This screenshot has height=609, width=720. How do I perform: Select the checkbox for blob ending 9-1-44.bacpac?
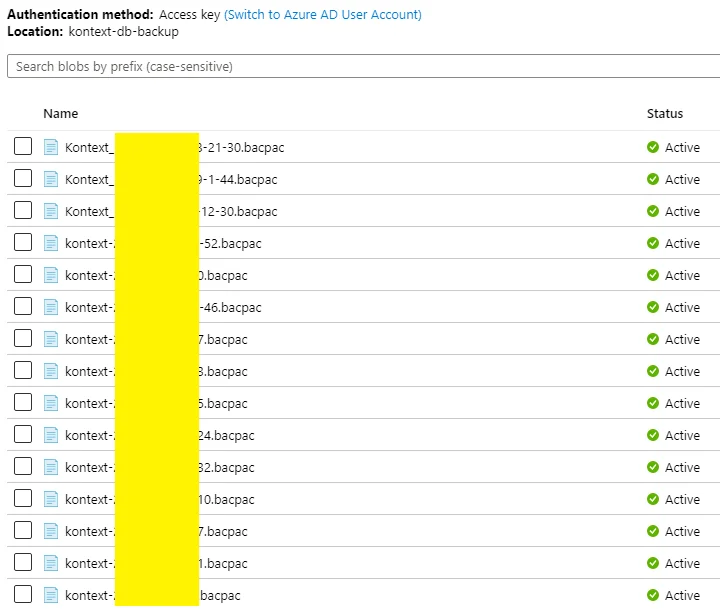(23, 179)
